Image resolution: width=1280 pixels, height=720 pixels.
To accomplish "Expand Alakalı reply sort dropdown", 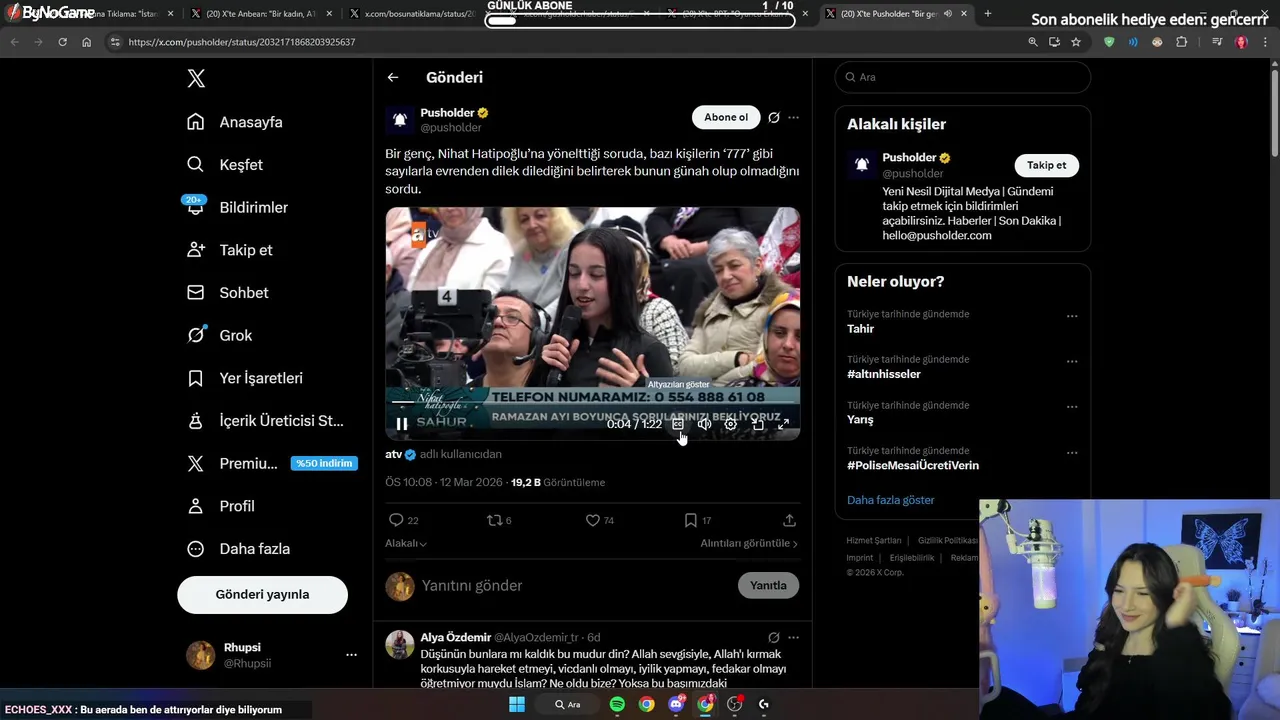I will [x=406, y=543].
